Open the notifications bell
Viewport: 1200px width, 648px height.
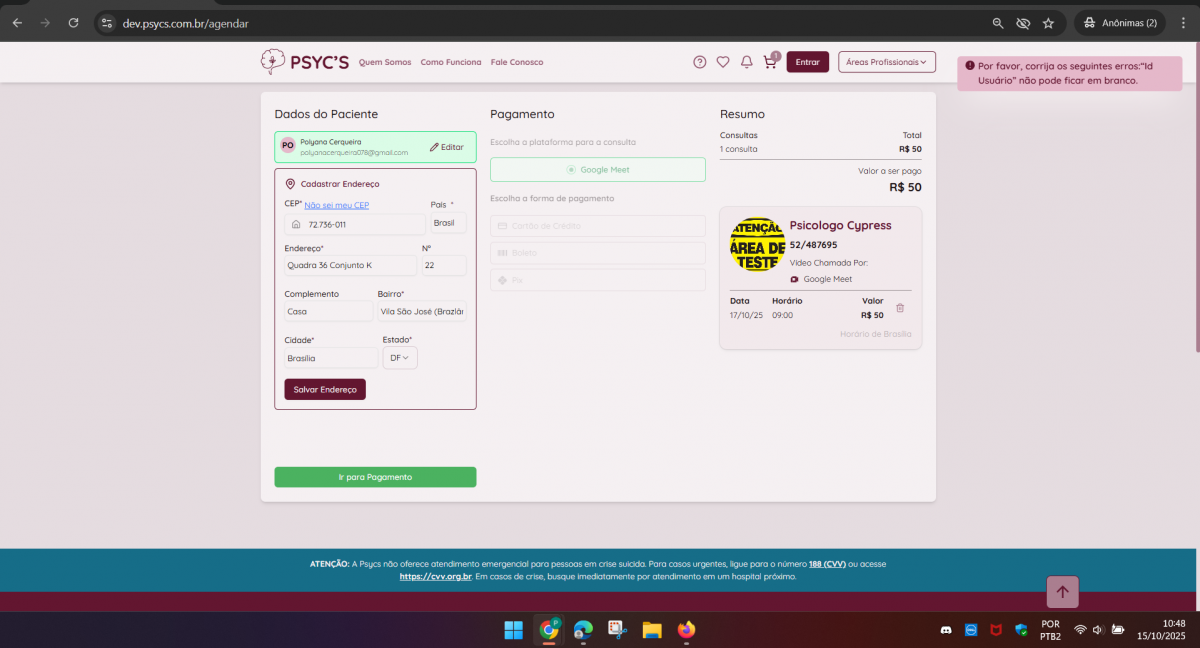point(746,62)
